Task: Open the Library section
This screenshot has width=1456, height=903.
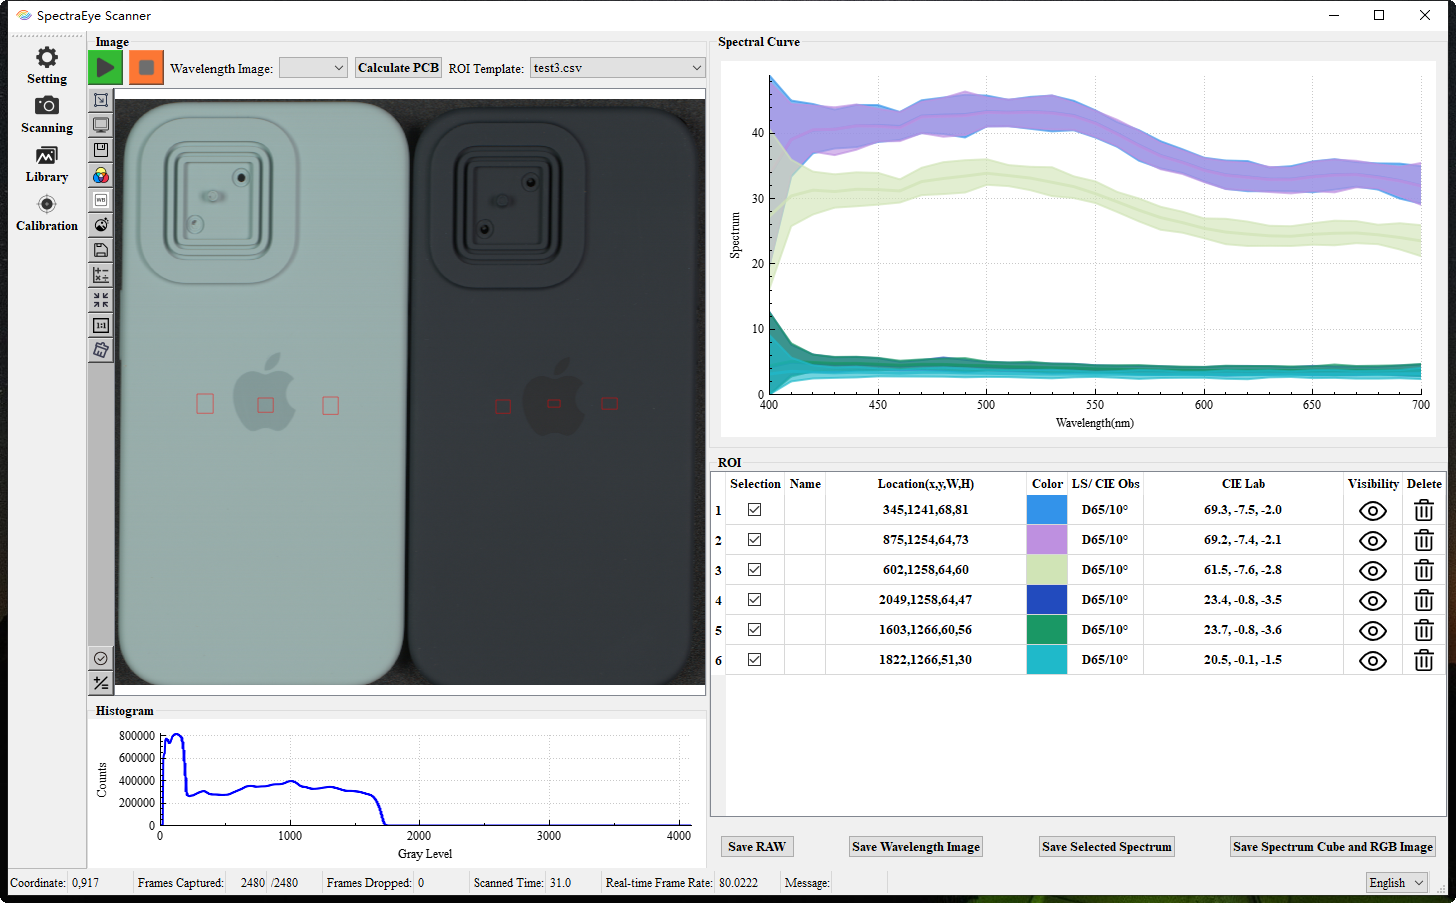Action: (47, 164)
